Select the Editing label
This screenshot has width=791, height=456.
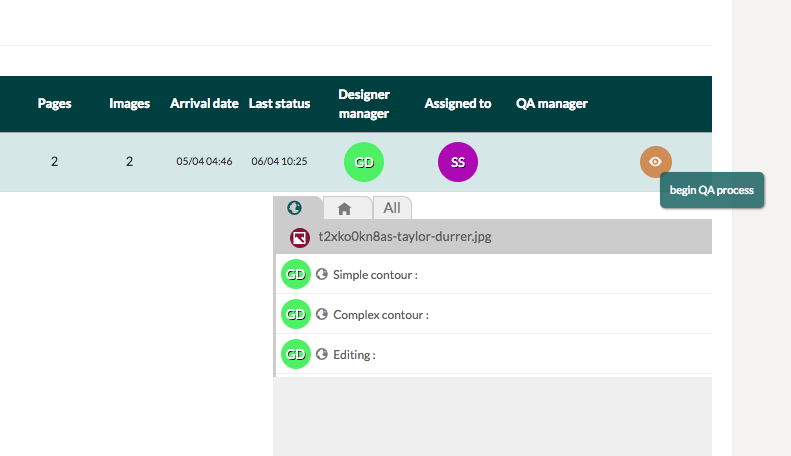tap(354, 355)
